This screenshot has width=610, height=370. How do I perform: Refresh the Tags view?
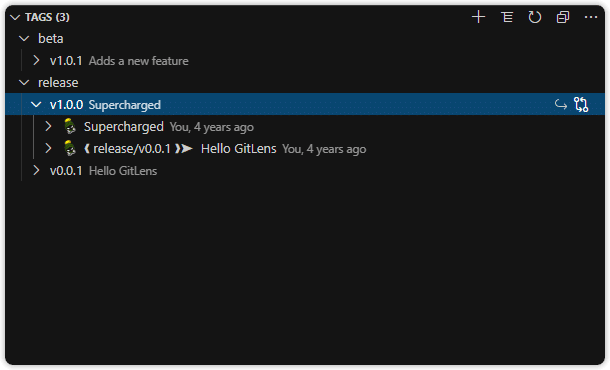pyautogui.click(x=535, y=17)
